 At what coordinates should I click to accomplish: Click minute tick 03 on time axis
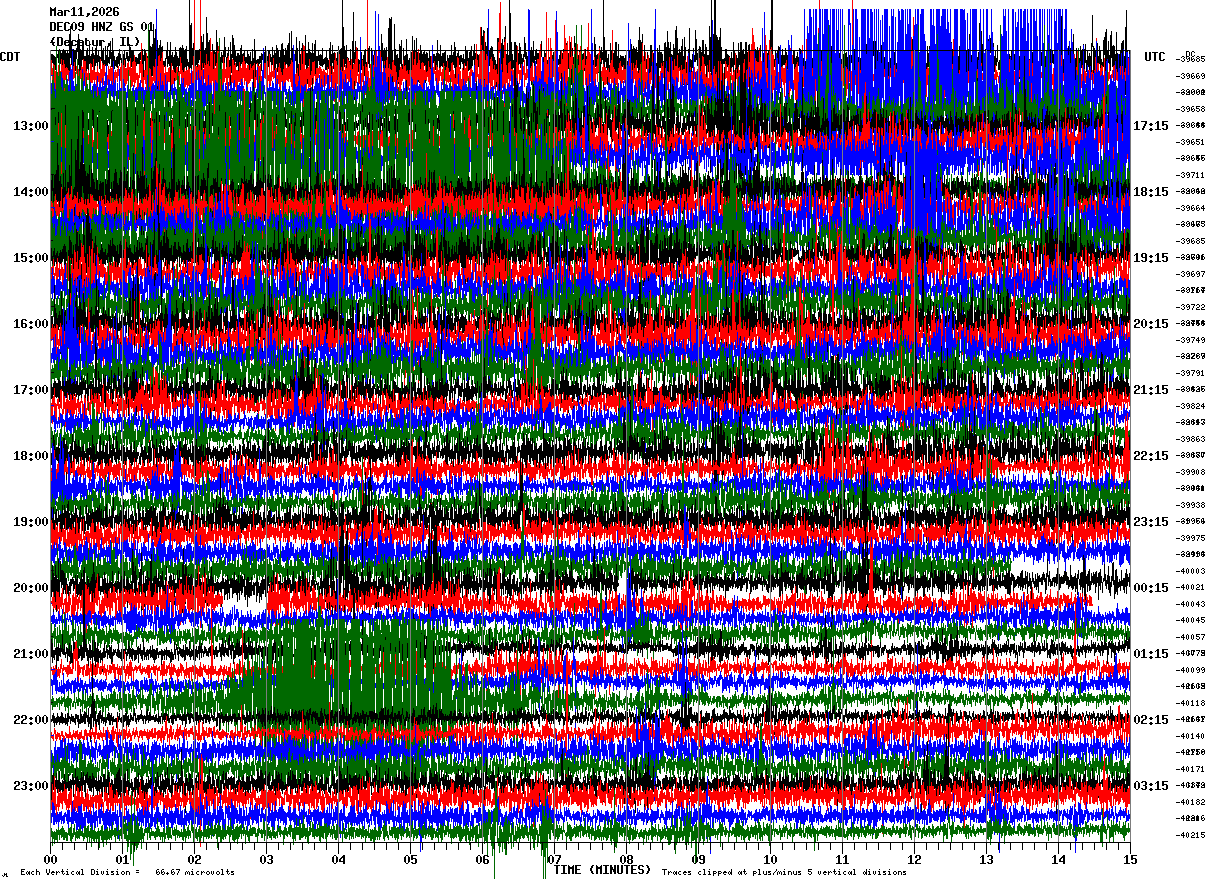(x=267, y=858)
